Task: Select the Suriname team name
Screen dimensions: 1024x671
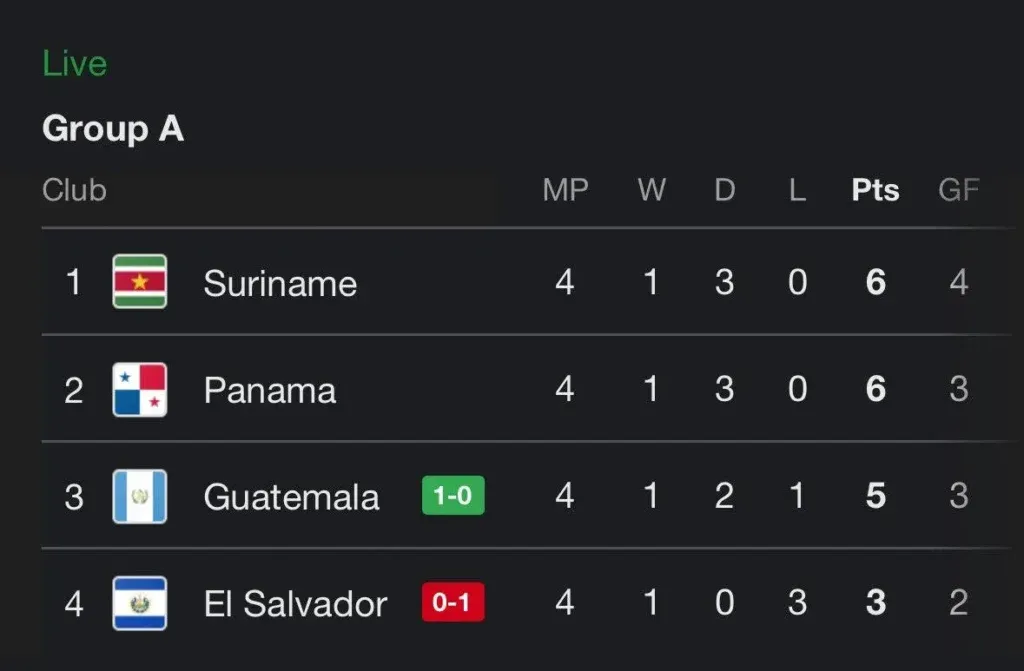Action: 280,283
